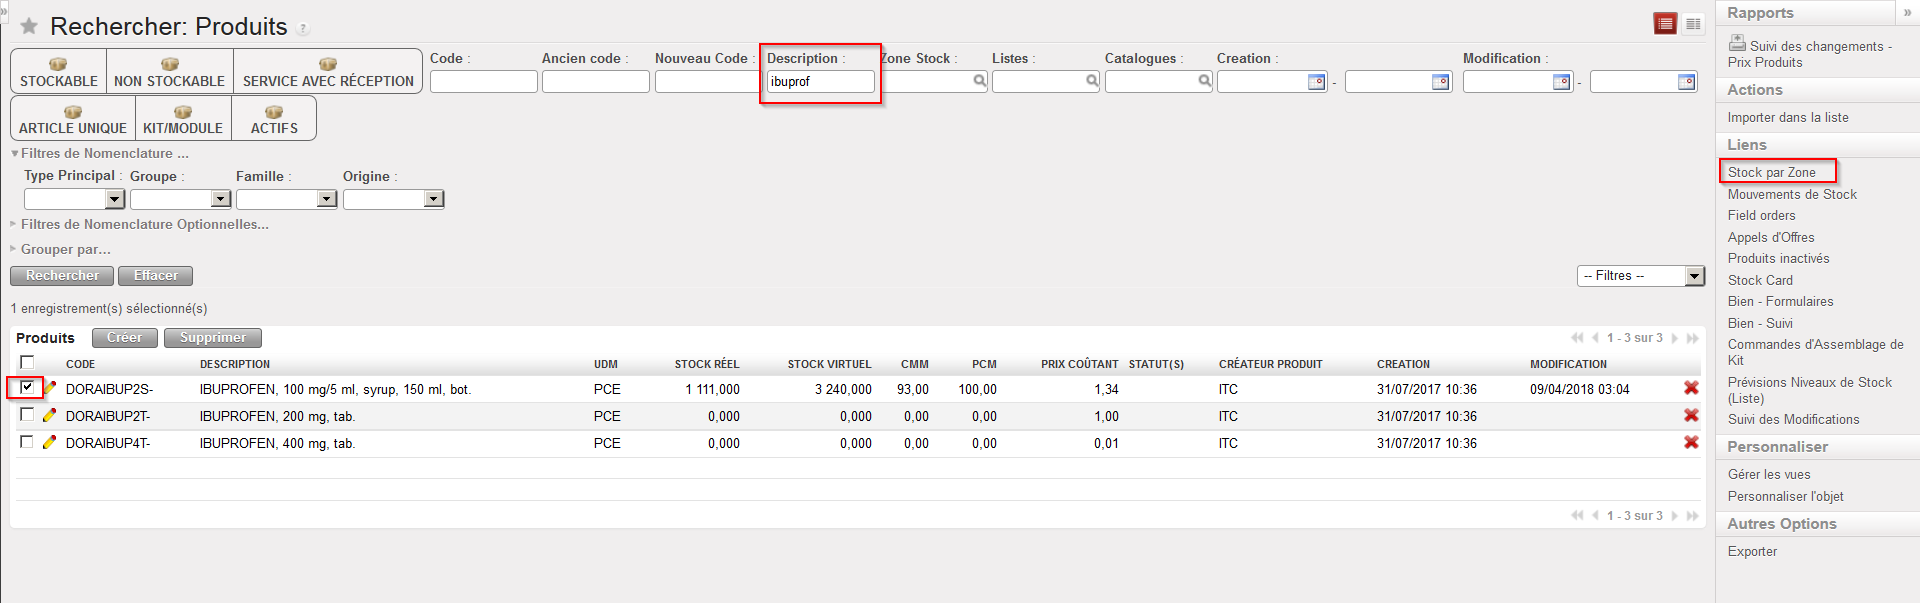Switch to list view using red icon
This screenshot has height=603, width=1920.
pos(1665,24)
